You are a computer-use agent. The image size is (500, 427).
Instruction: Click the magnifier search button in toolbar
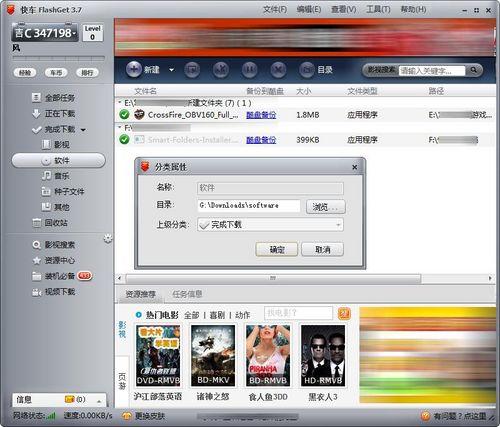click(x=473, y=70)
